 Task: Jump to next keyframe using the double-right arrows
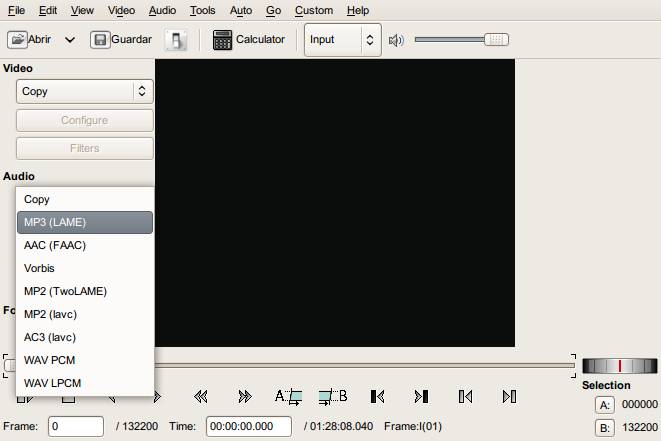click(x=244, y=396)
